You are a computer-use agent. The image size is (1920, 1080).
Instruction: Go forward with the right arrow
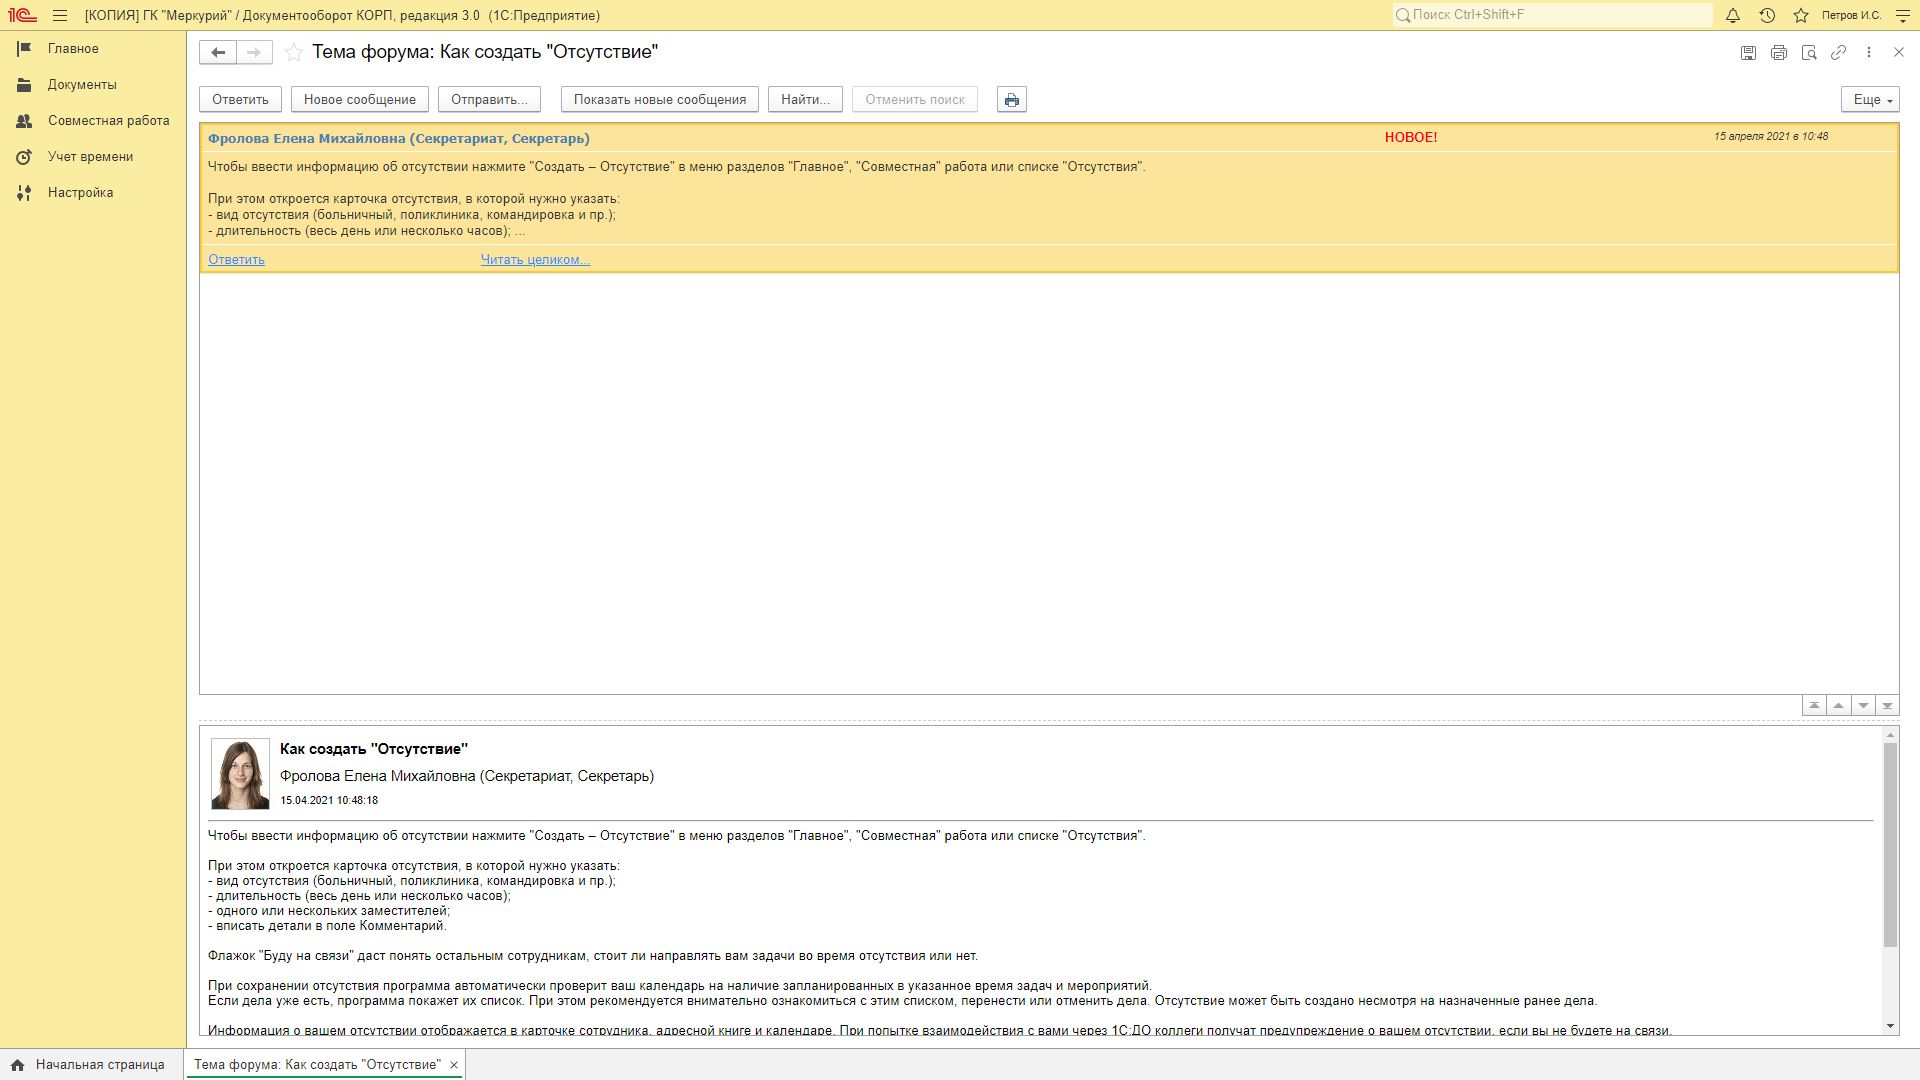pos(254,52)
